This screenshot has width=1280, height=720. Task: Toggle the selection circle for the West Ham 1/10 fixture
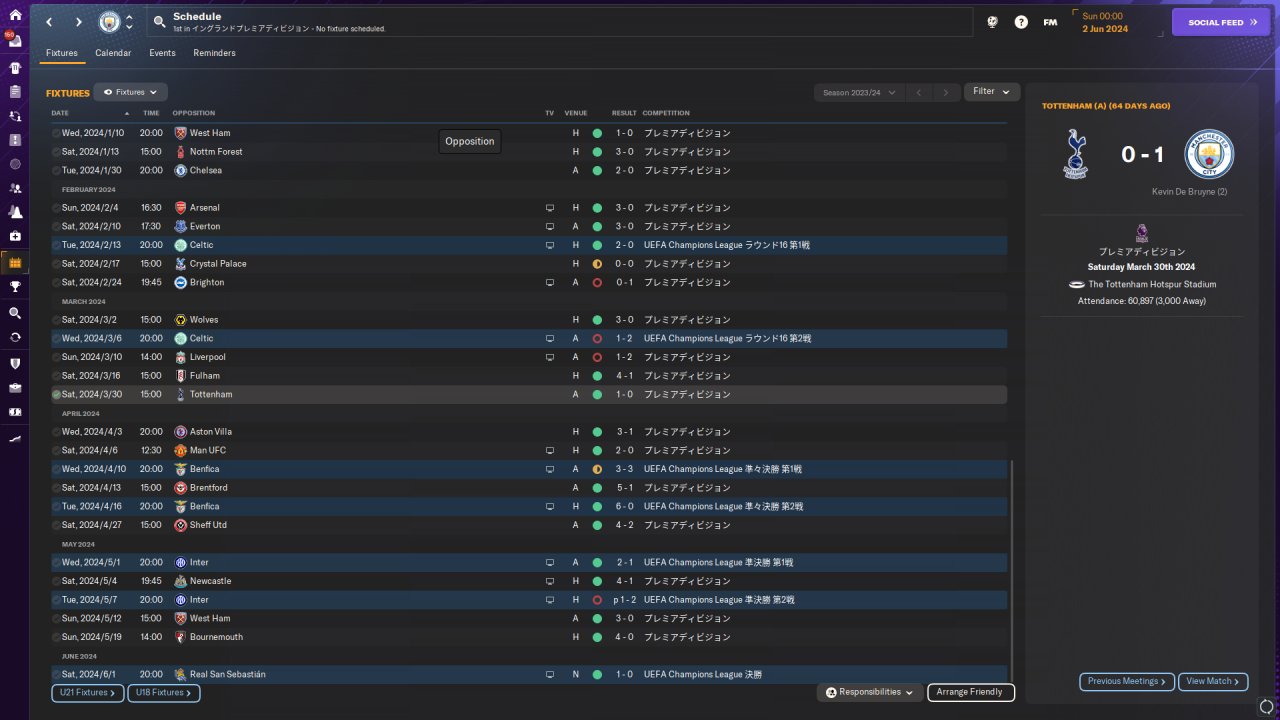pos(56,133)
